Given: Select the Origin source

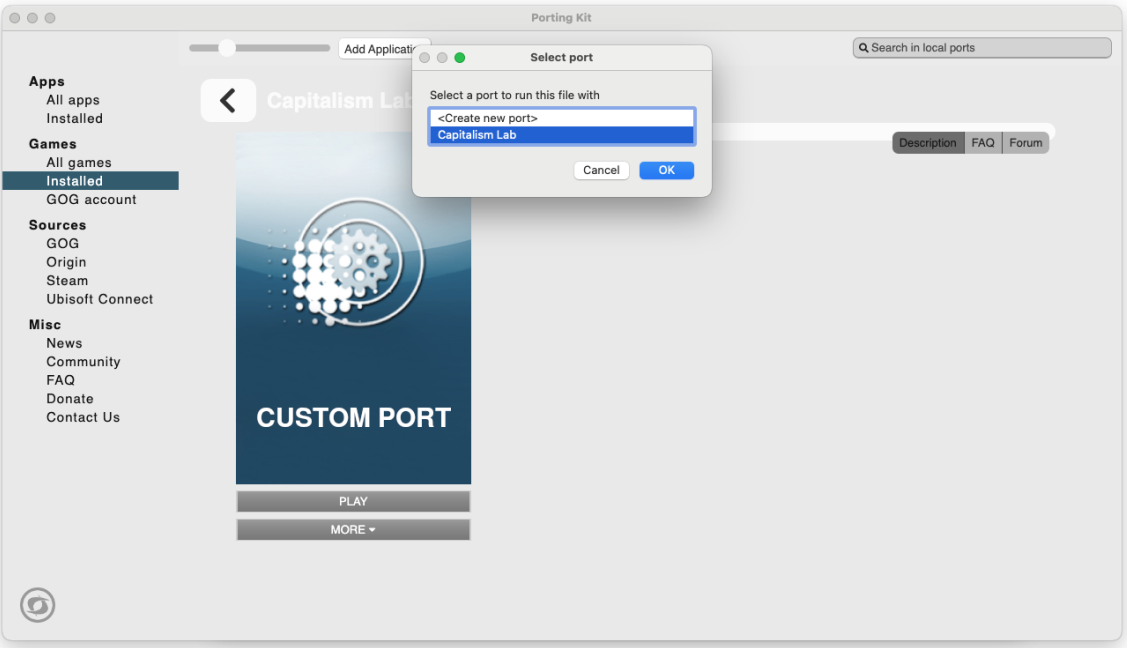Looking at the screenshot, I should (x=66, y=262).
